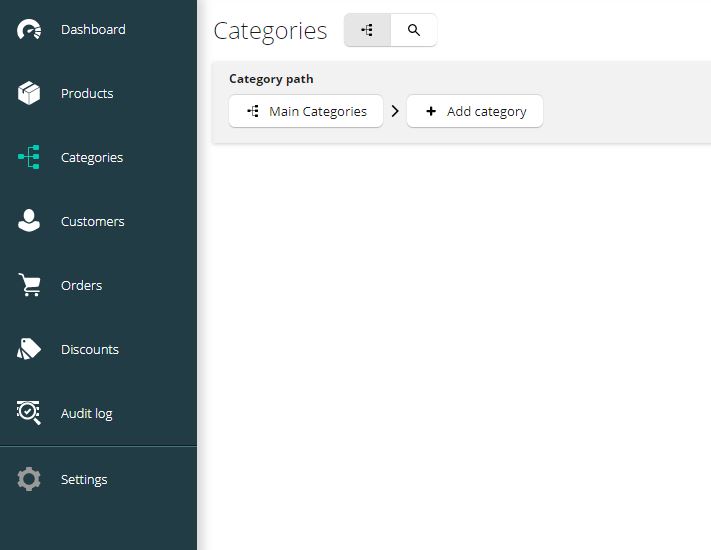Screen dimensions: 711x550
Task: Click the tree icon in Main Categories
Action: point(253,111)
